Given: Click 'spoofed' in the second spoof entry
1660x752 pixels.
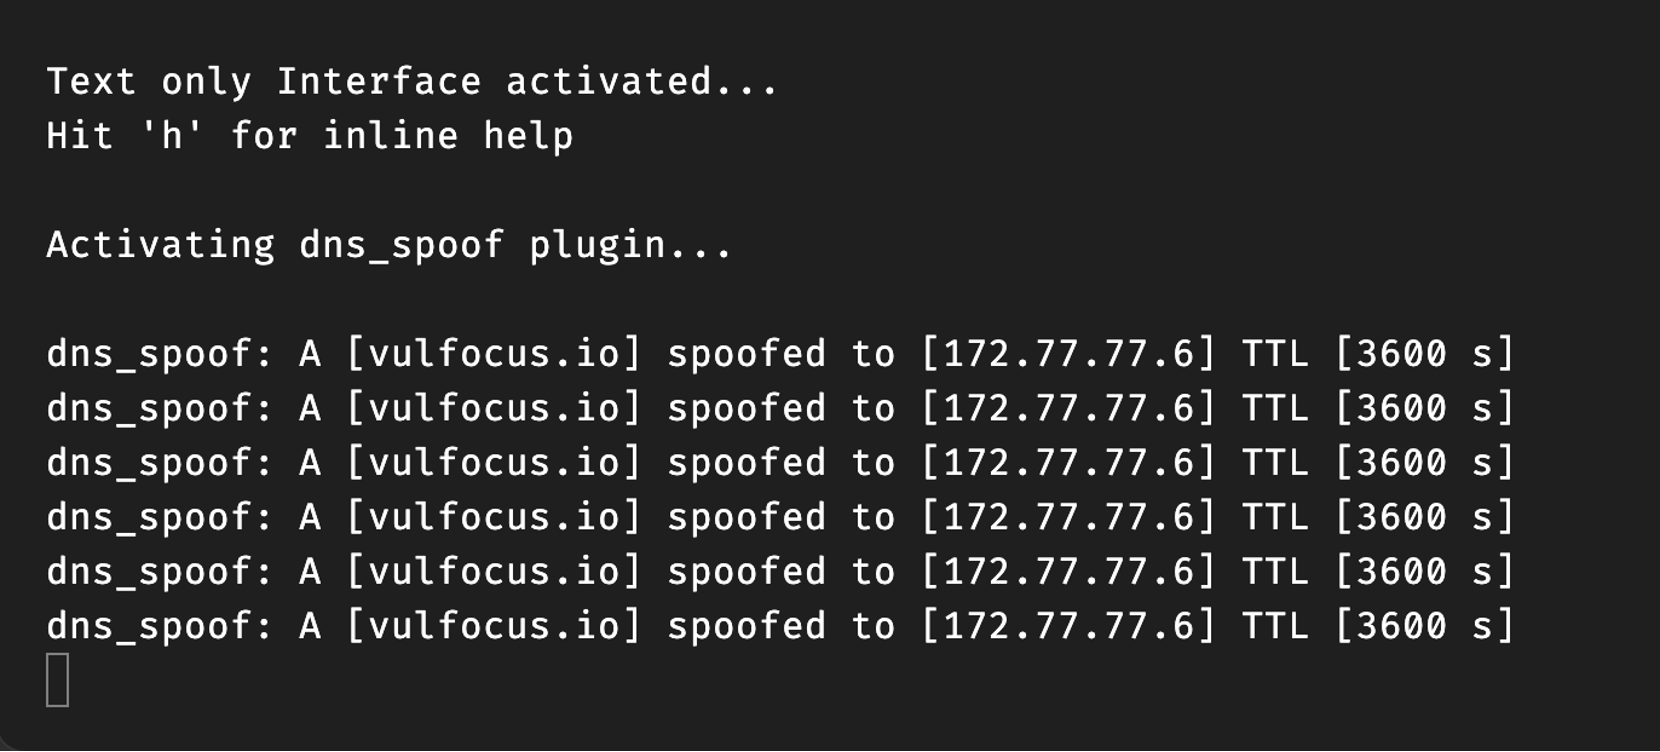Looking at the screenshot, I should point(746,408).
